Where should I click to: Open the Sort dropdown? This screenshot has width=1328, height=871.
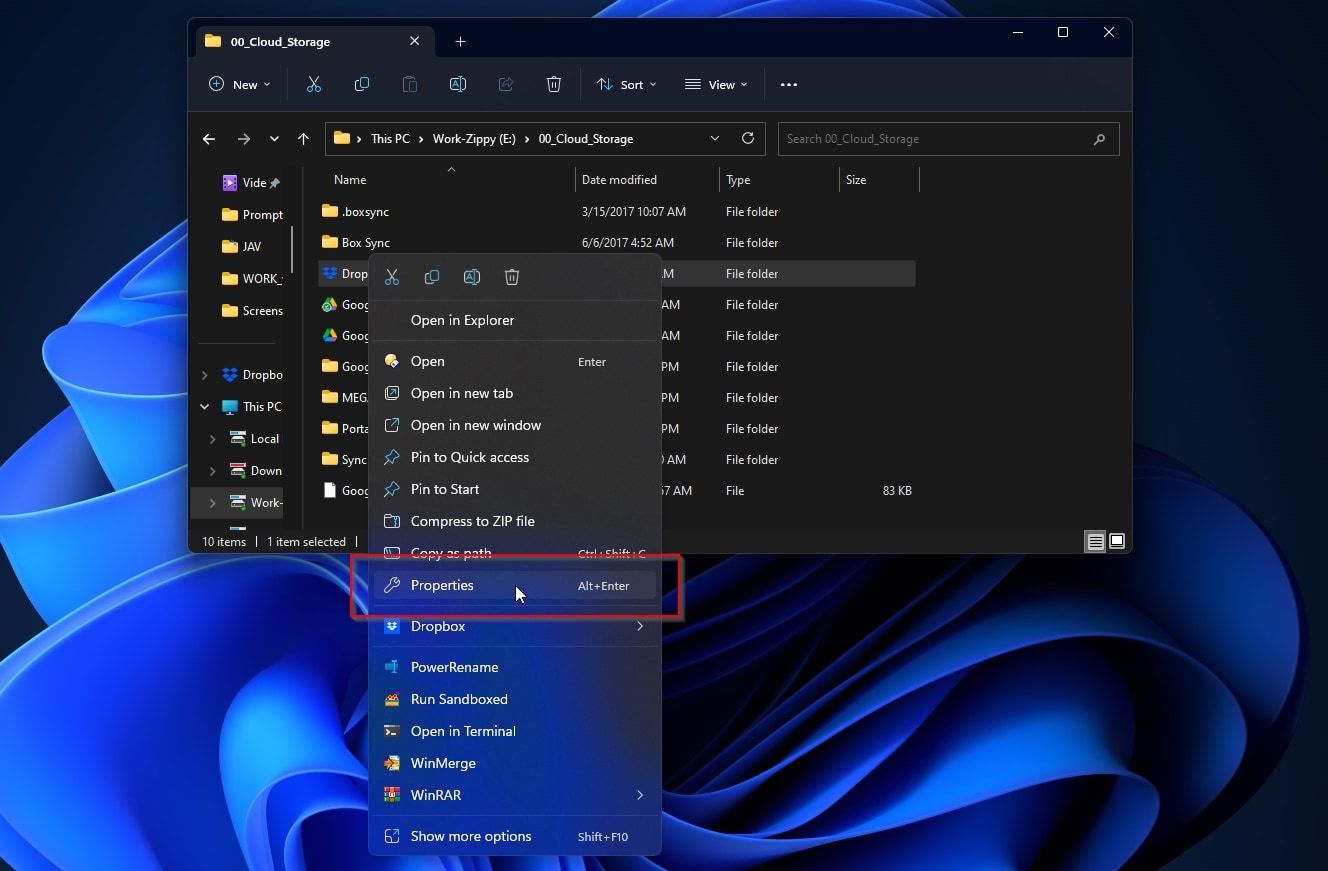tap(627, 84)
